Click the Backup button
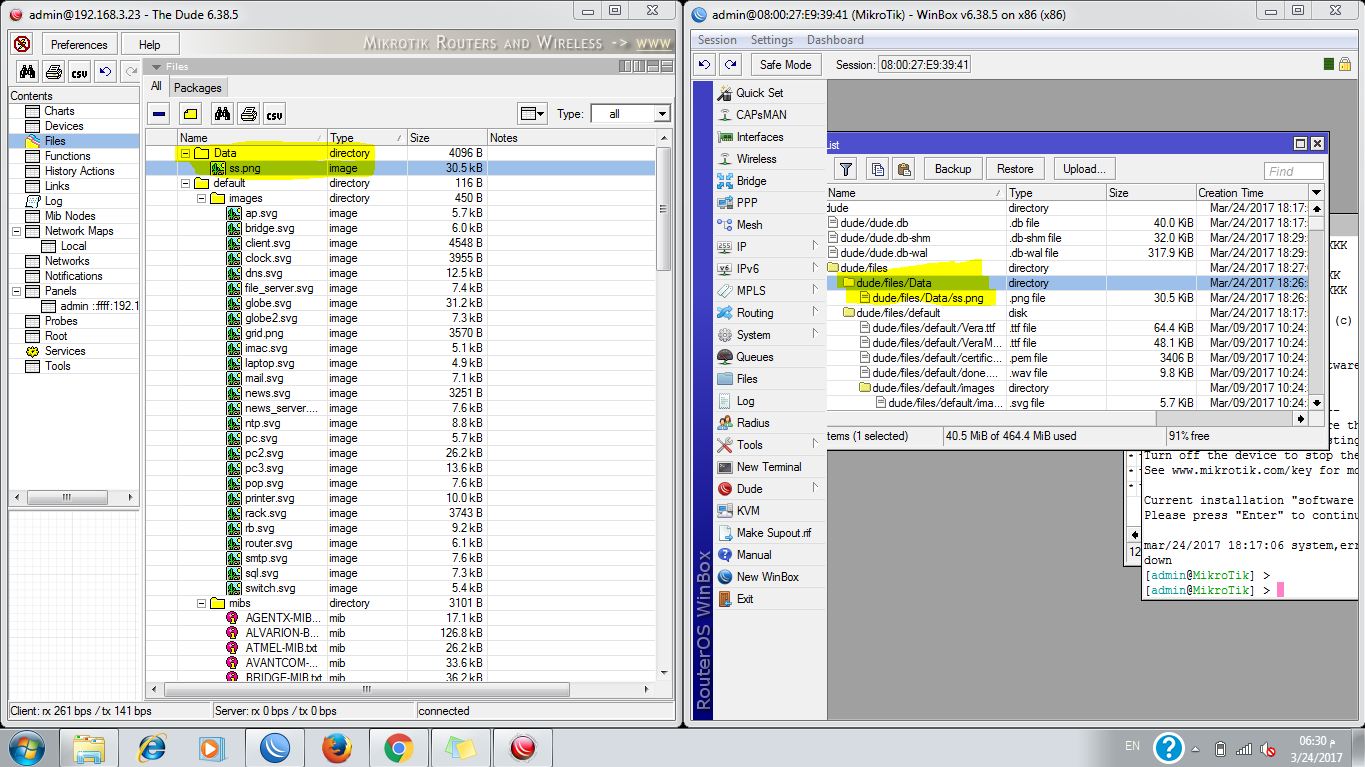Image resolution: width=1365 pixels, height=767 pixels. (952, 169)
